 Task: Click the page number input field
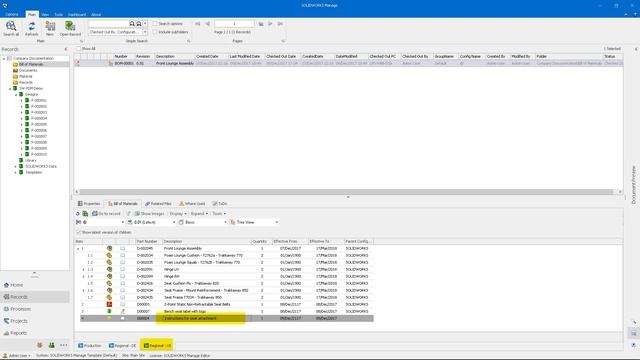coord(234,24)
